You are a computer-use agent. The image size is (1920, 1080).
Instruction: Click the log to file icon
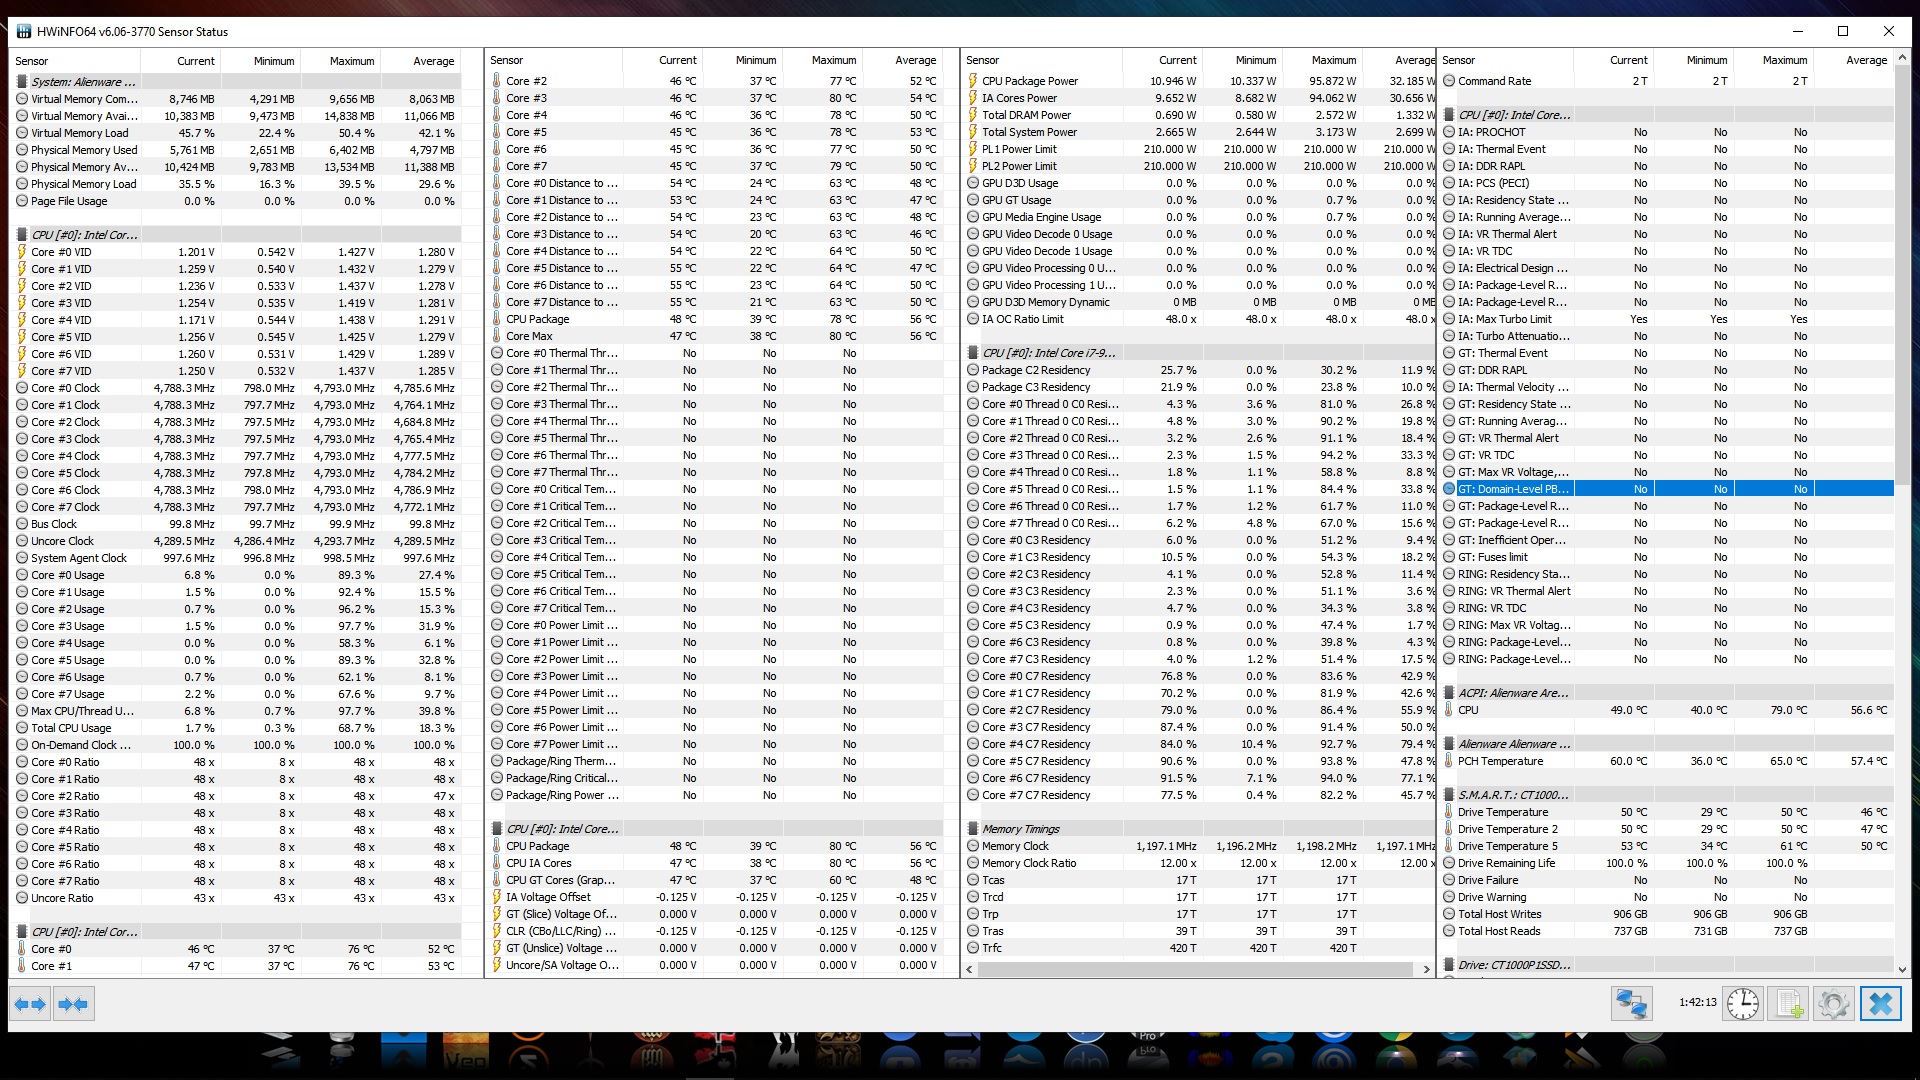pyautogui.click(x=1789, y=1003)
